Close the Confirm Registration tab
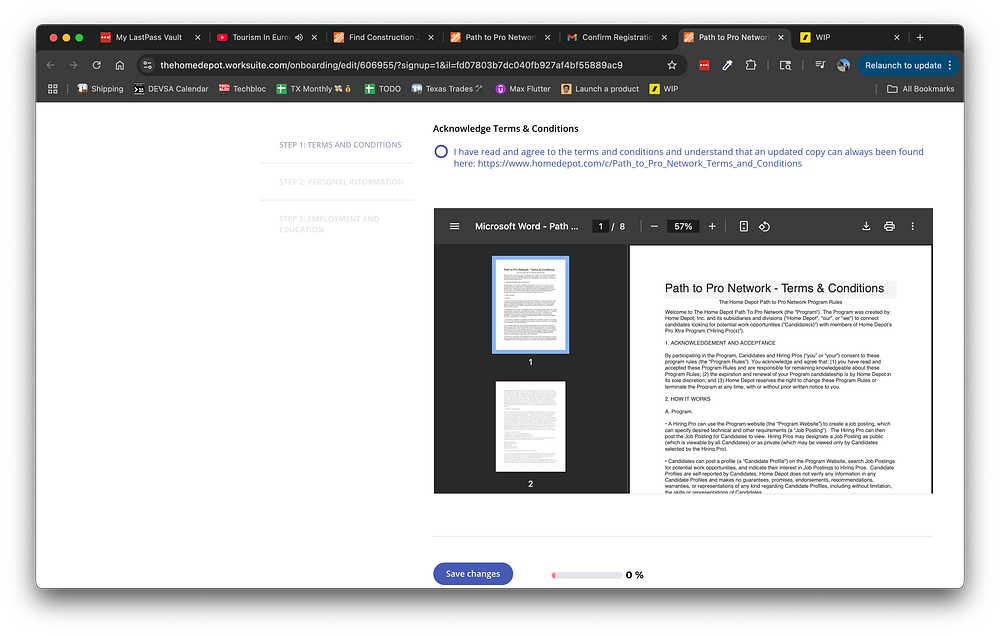 coord(664,38)
